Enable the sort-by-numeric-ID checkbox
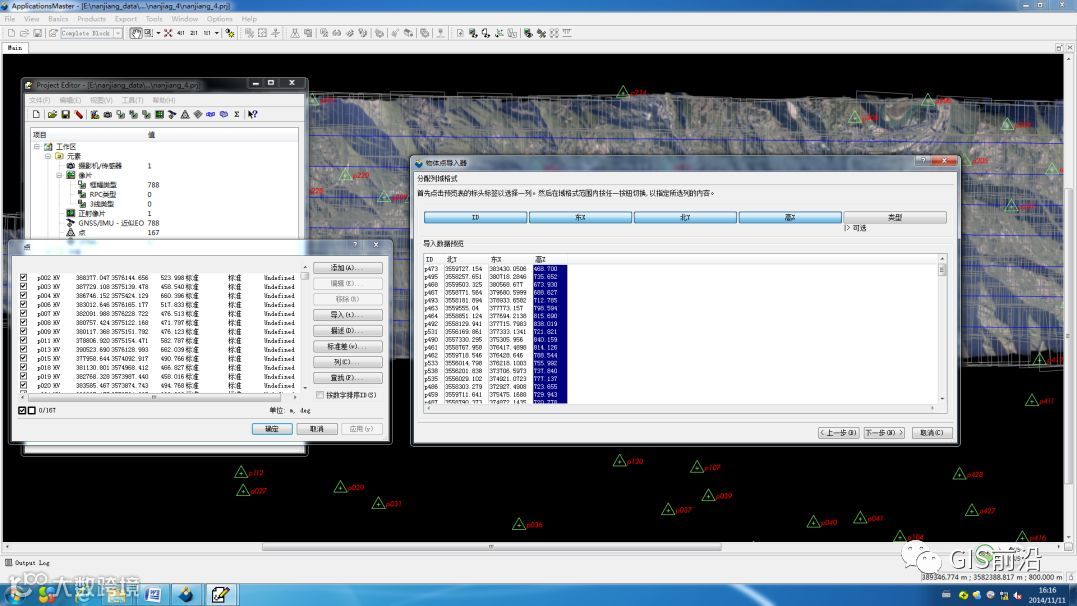Screen dimensions: 1077x606 click(320, 395)
